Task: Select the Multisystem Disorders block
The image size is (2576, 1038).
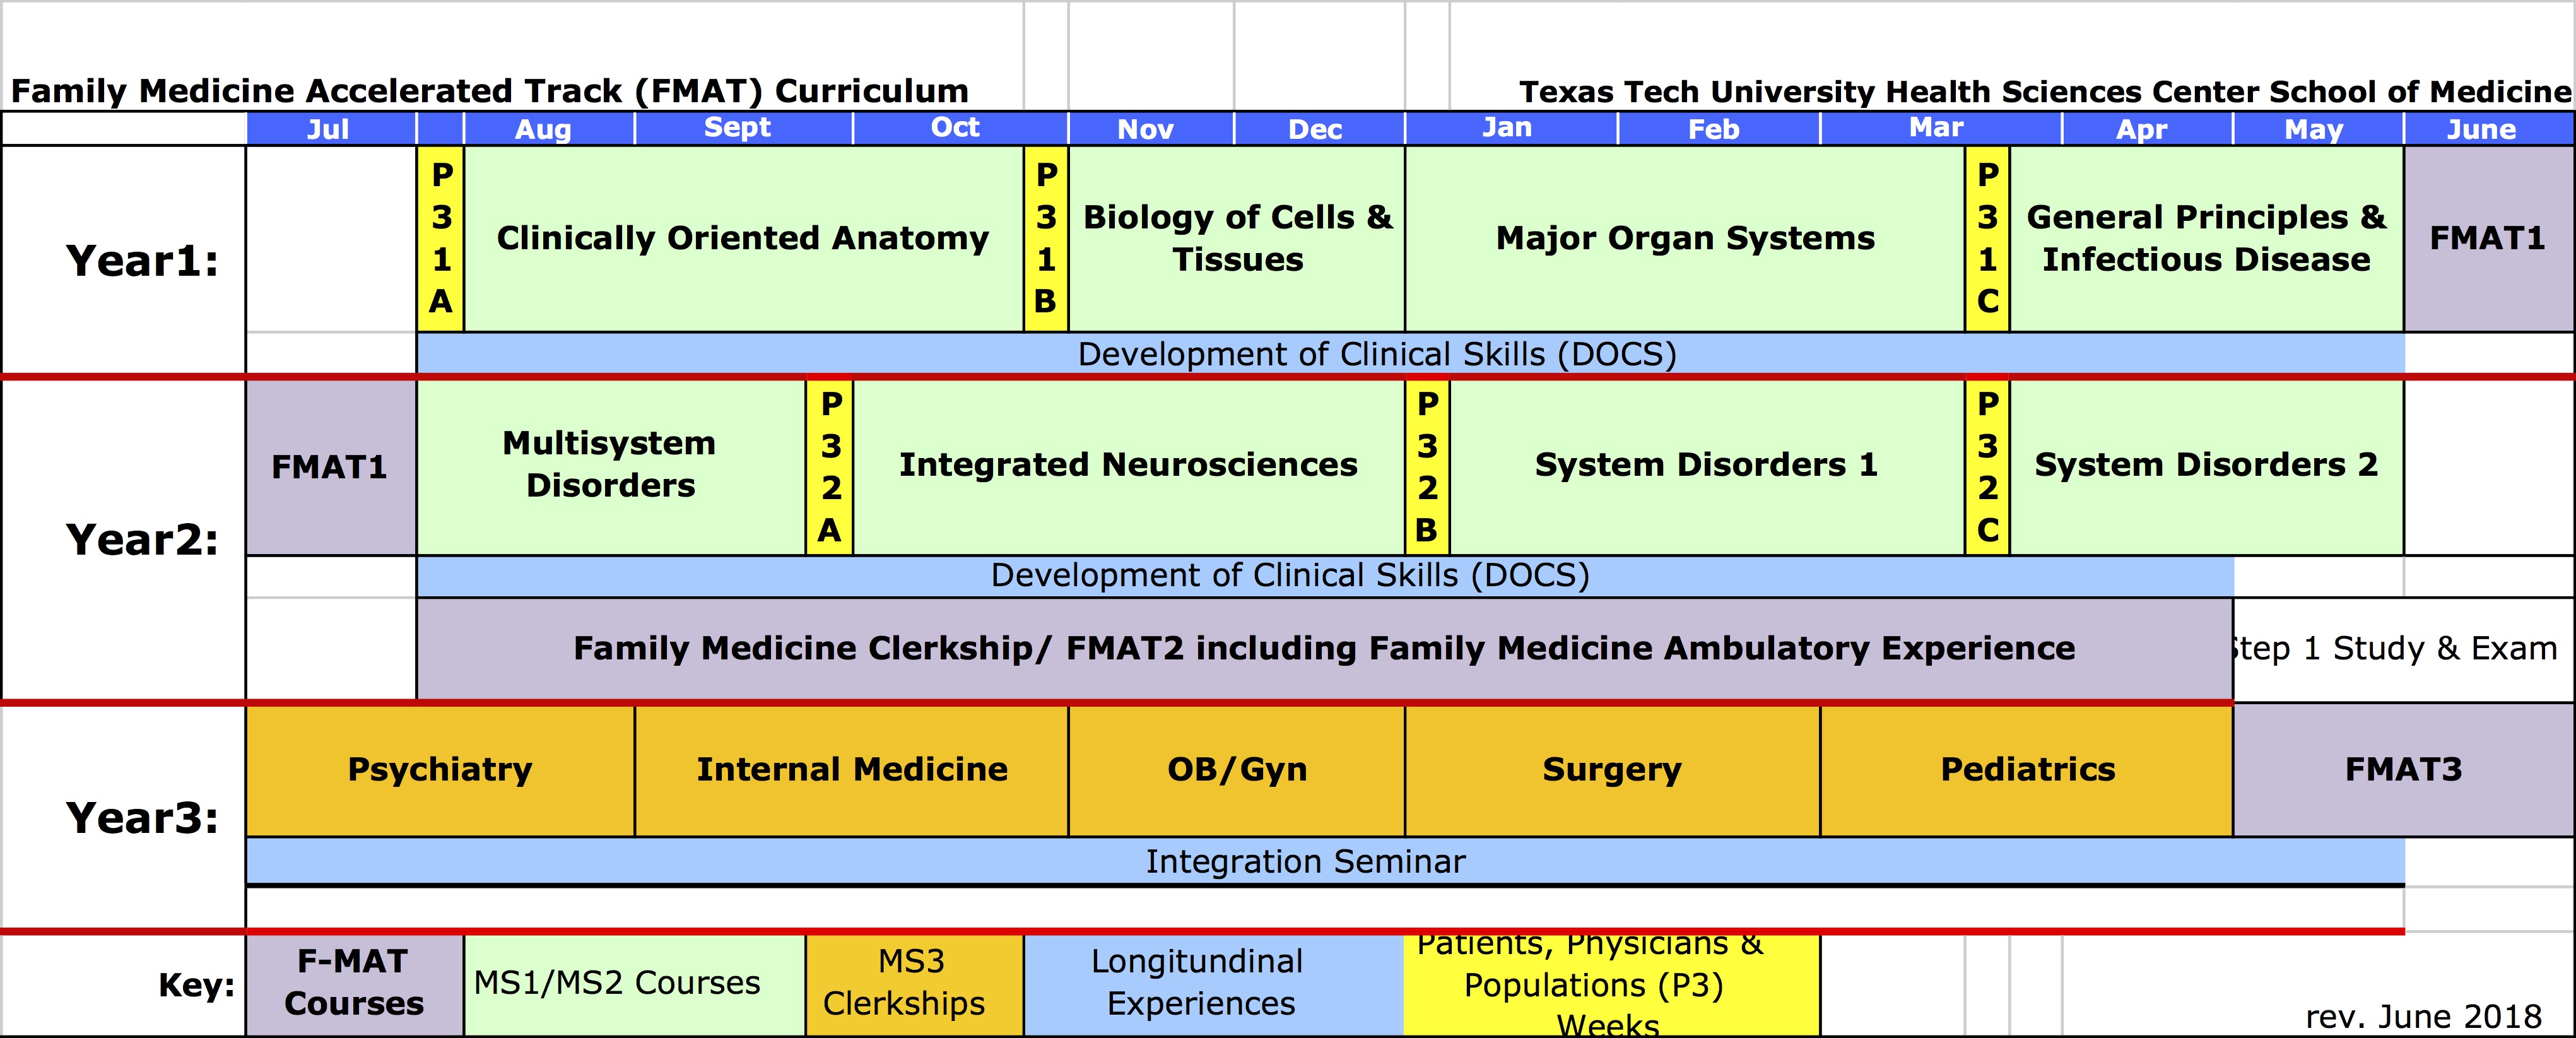Action: (x=611, y=467)
